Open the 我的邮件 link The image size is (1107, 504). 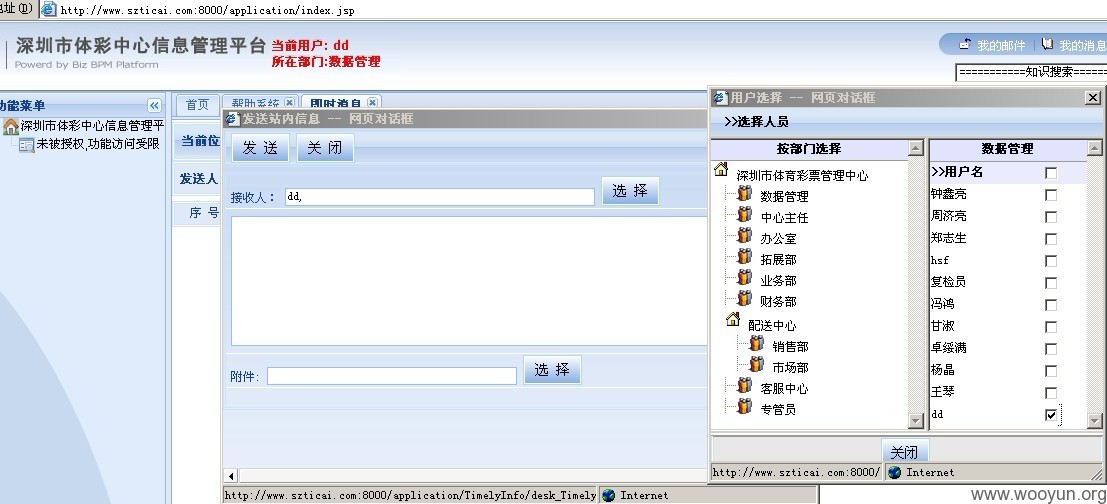click(1001, 45)
